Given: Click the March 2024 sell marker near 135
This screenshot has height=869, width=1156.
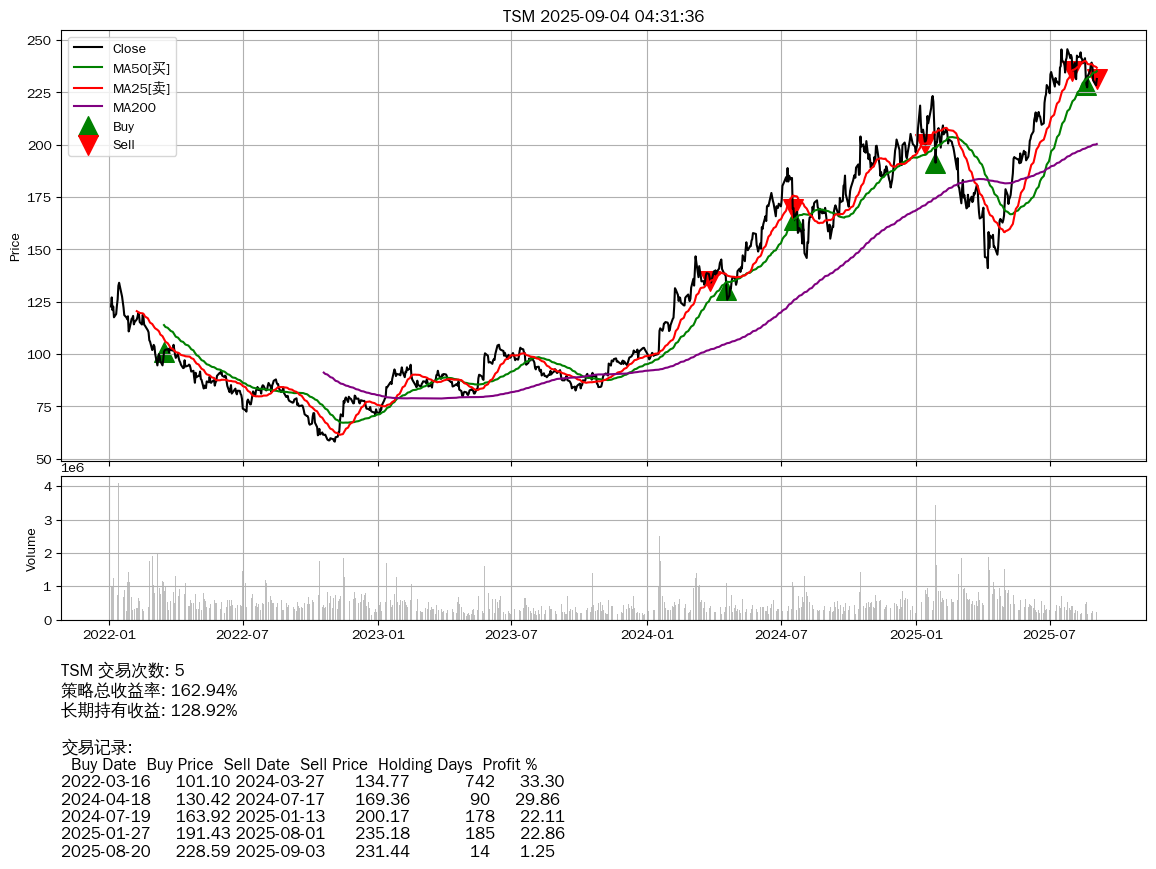Looking at the screenshot, I should [710, 281].
